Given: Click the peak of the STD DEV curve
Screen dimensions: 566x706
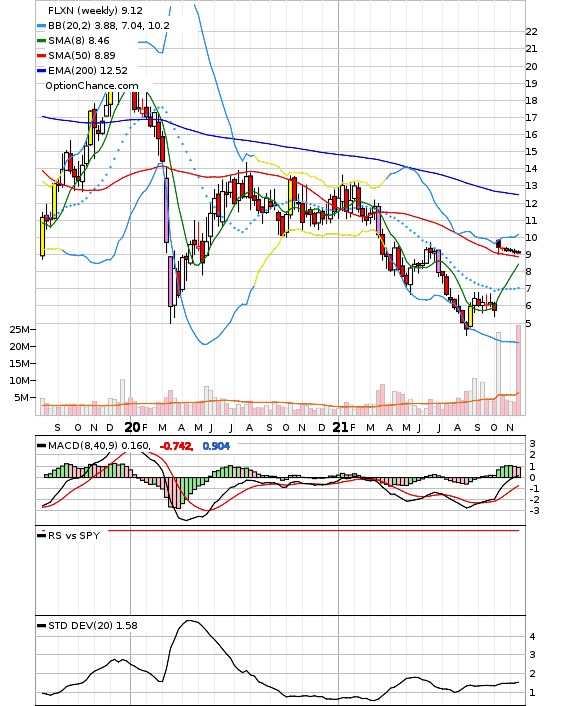Looking at the screenshot, I should [x=189, y=621].
